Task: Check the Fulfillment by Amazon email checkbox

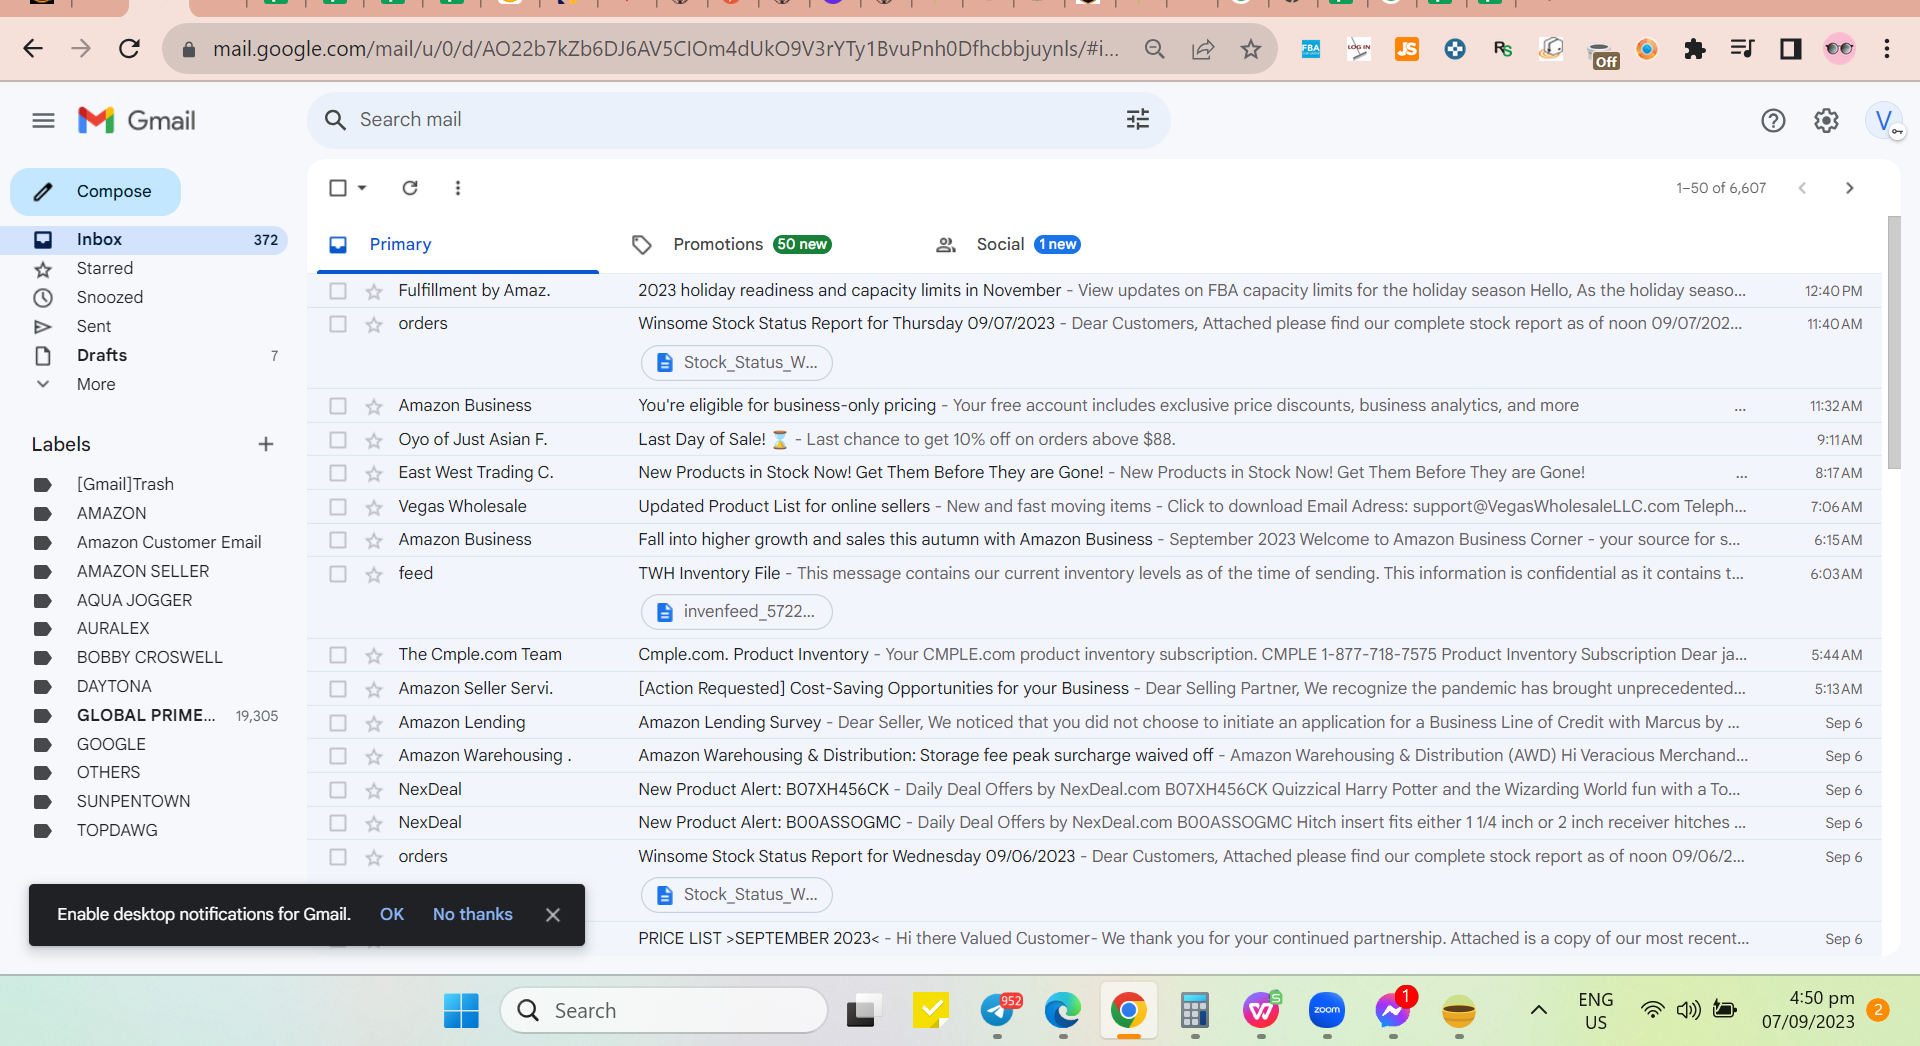Action: pyautogui.click(x=338, y=291)
